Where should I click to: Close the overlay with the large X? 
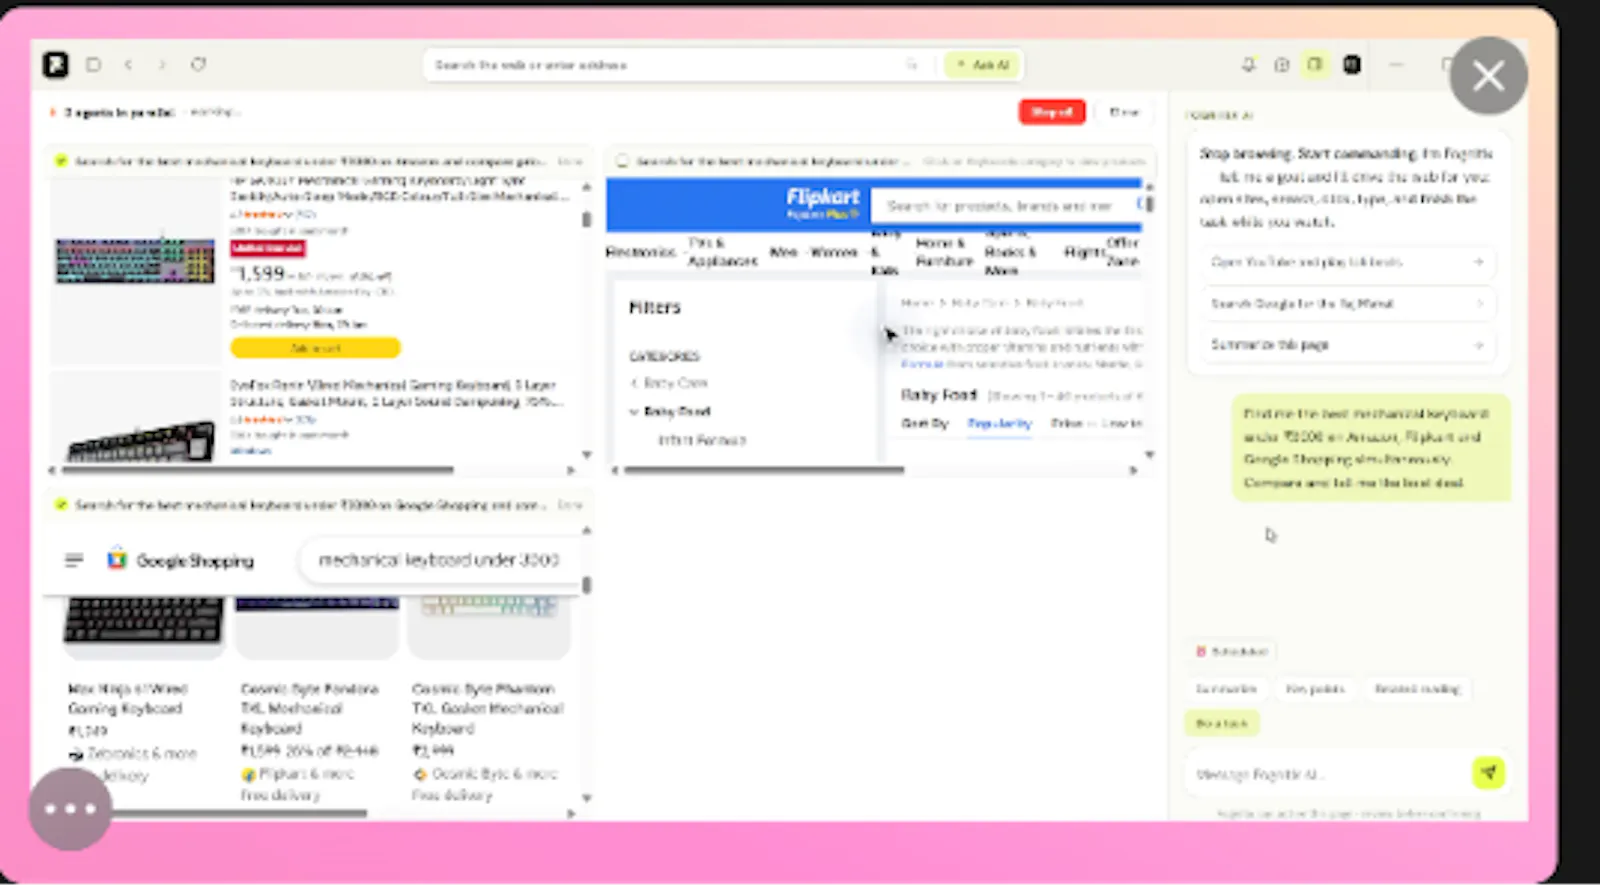point(1489,76)
